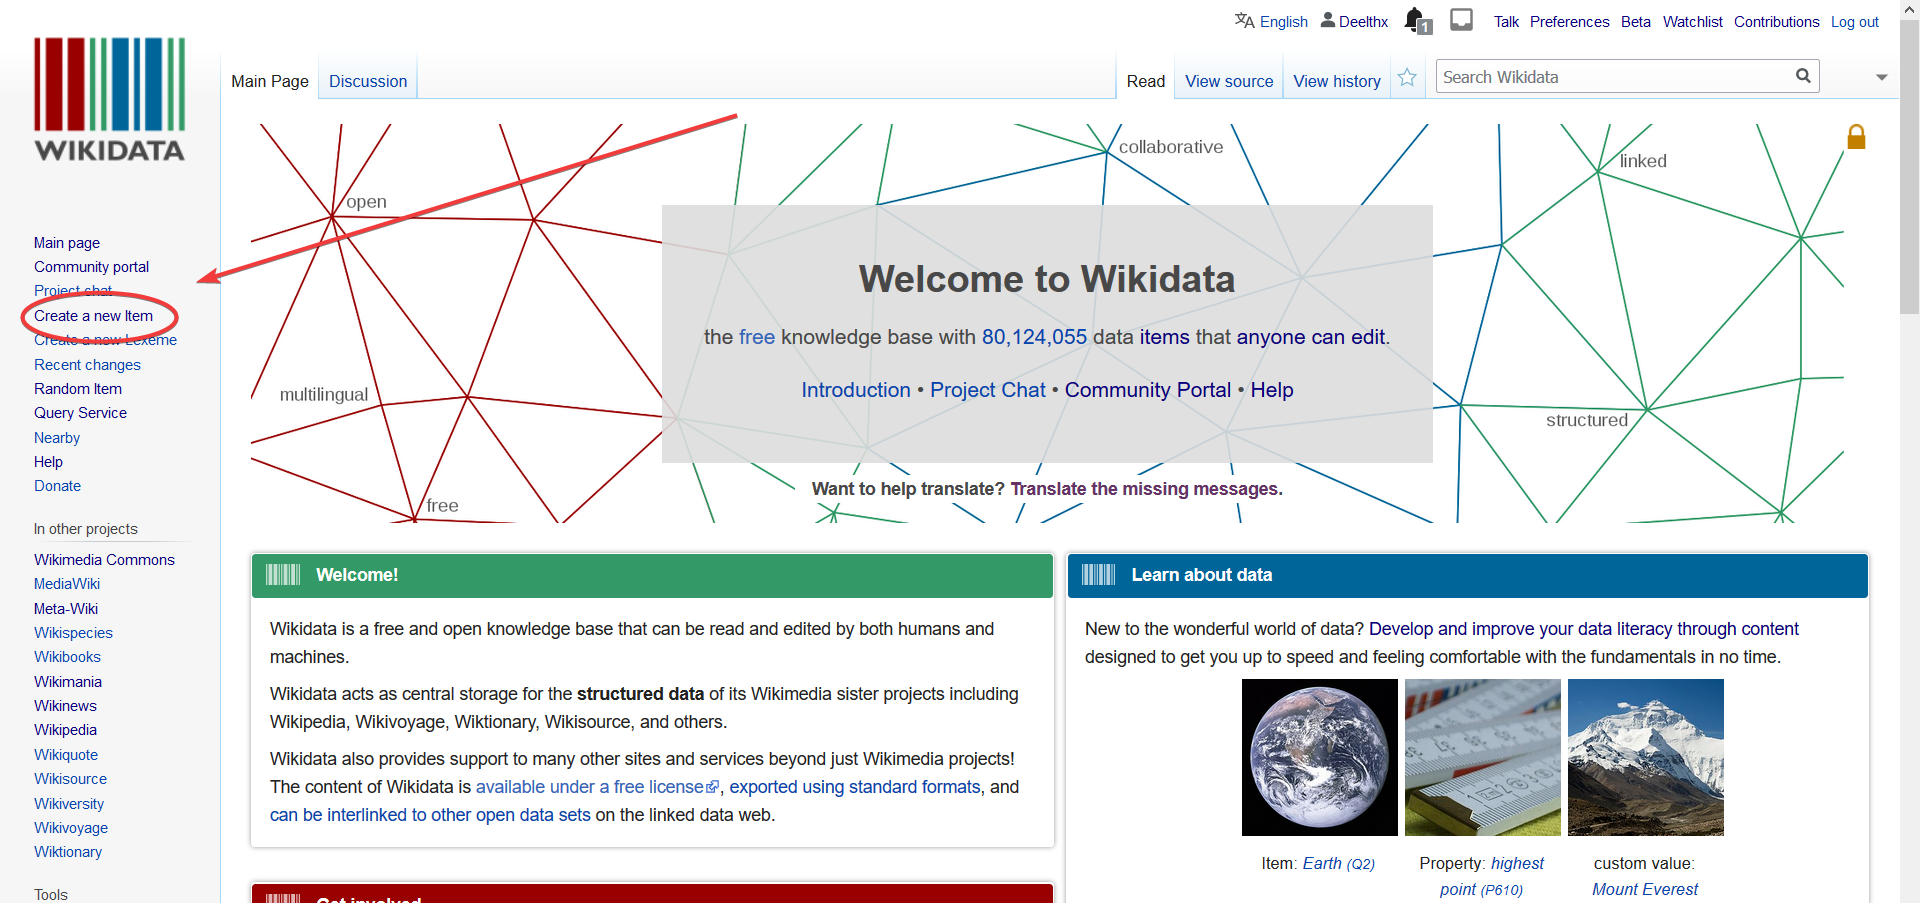
Task: Click Translate the missing messages link
Action: coord(1144,489)
